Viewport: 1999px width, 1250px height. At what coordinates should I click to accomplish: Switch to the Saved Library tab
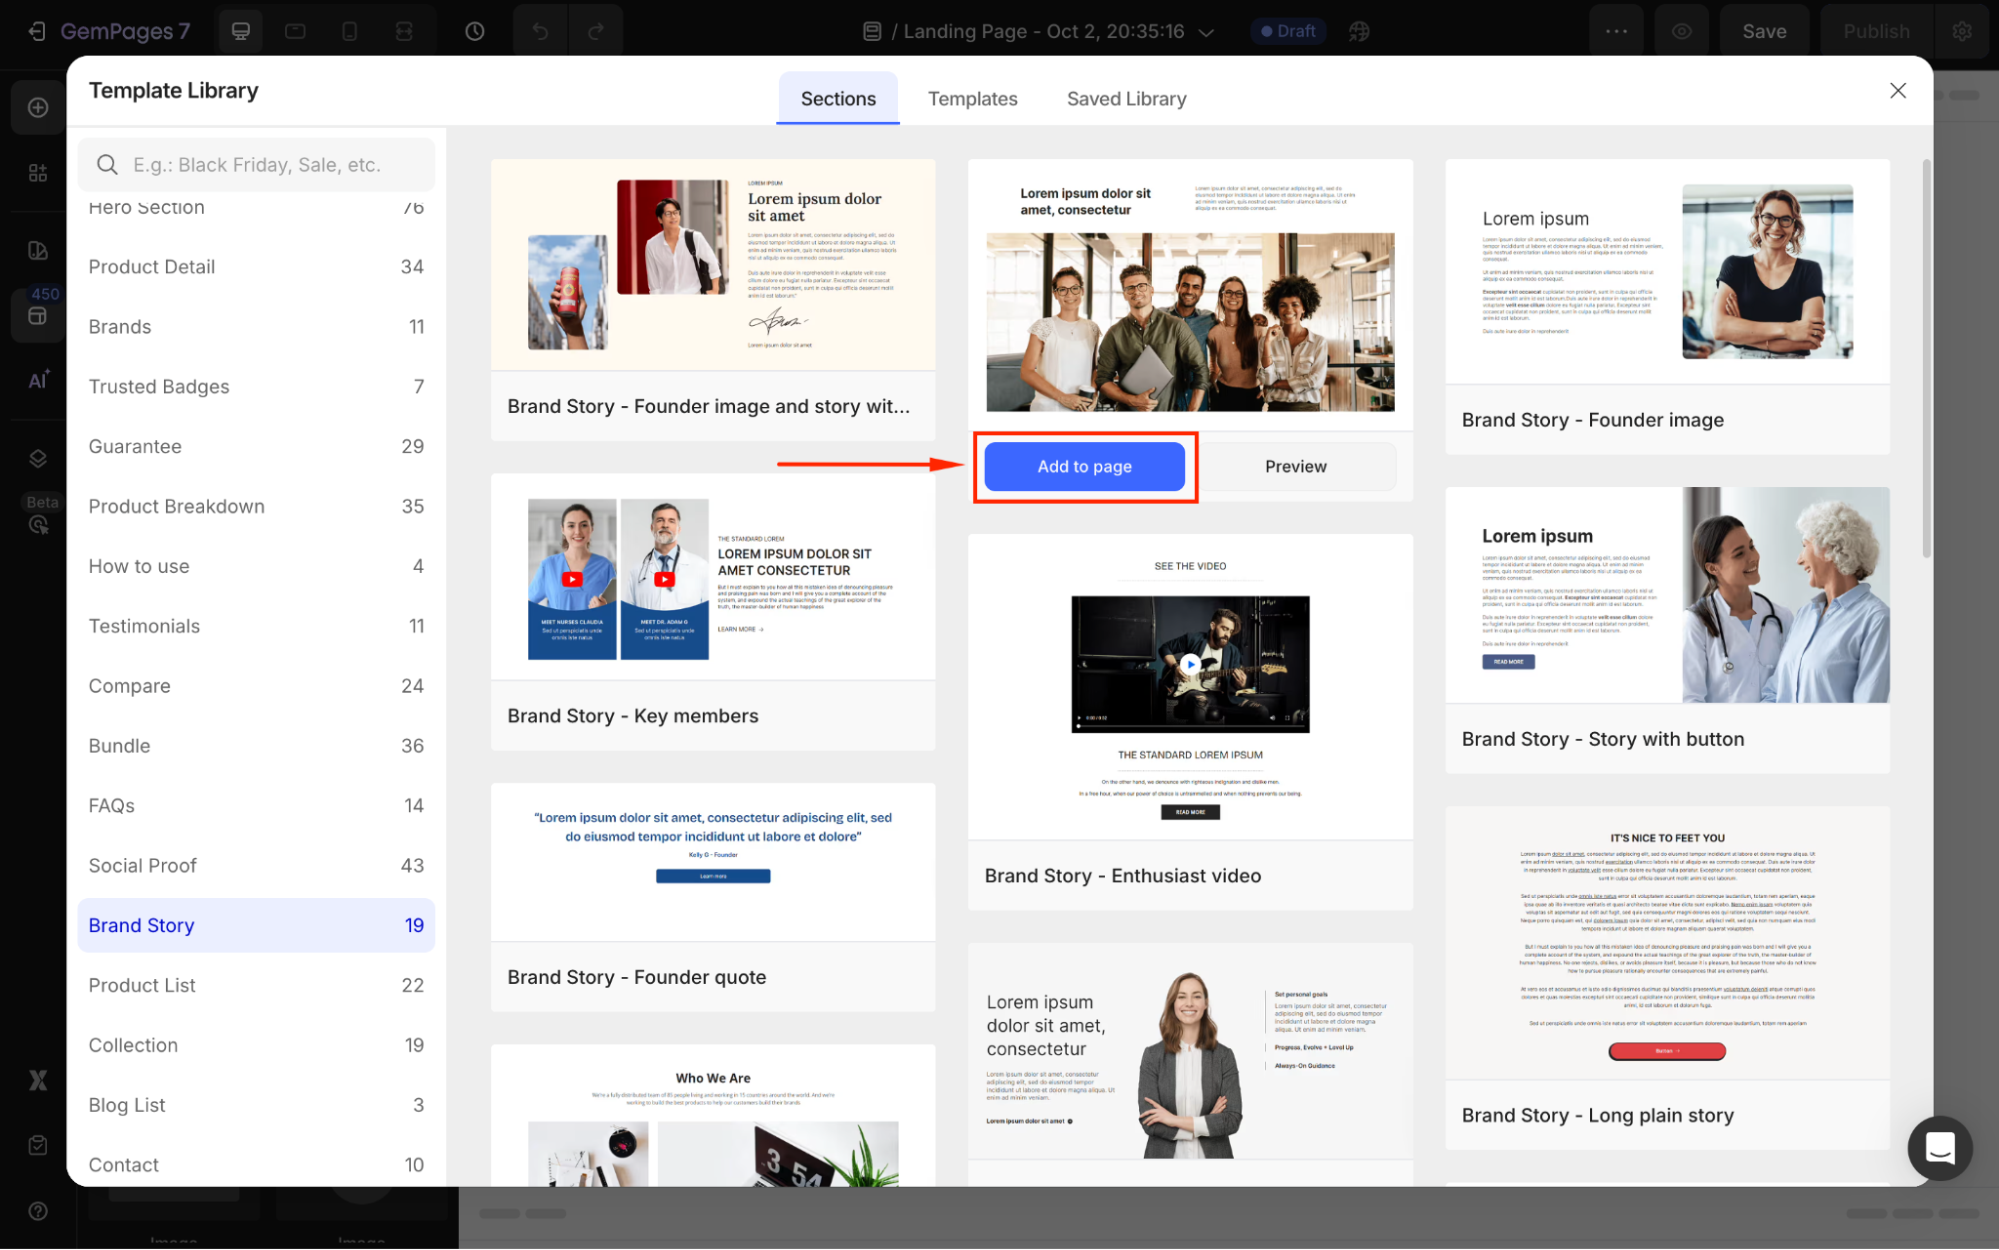tap(1126, 99)
